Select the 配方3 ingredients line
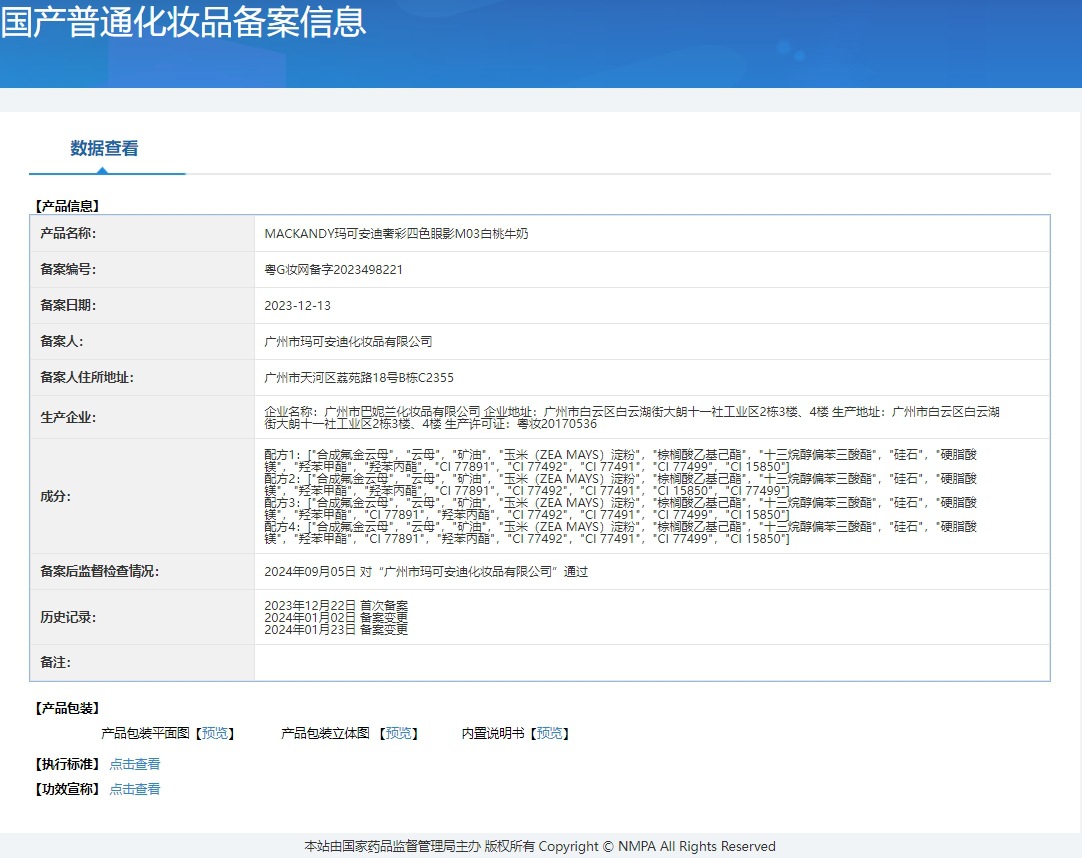Image resolution: width=1082 pixels, height=858 pixels. pyautogui.click(x=620, y=509)
